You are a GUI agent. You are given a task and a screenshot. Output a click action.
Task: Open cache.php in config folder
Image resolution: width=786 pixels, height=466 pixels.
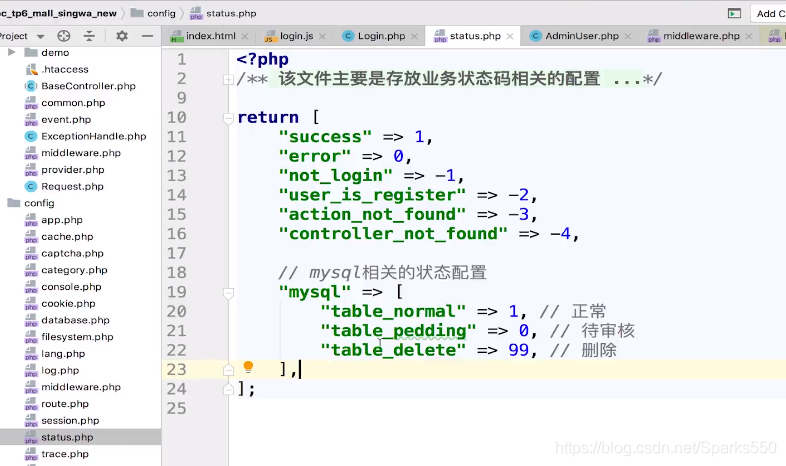[x=67, y=237]
